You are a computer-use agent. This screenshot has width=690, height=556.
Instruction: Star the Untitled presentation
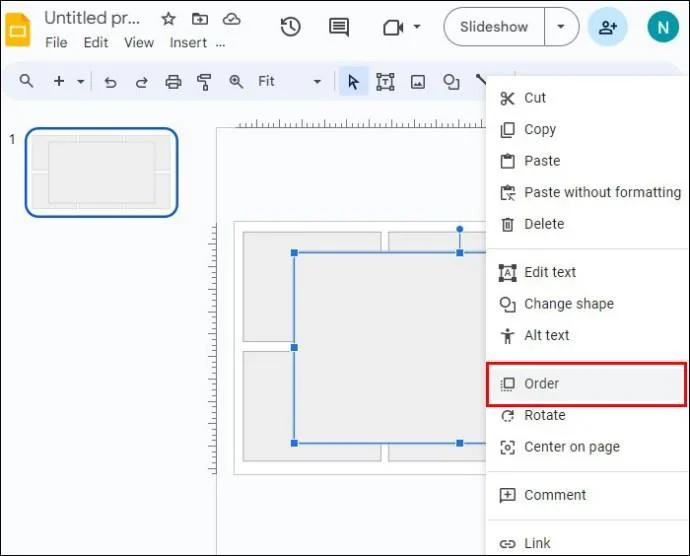[x=169, y=18]
